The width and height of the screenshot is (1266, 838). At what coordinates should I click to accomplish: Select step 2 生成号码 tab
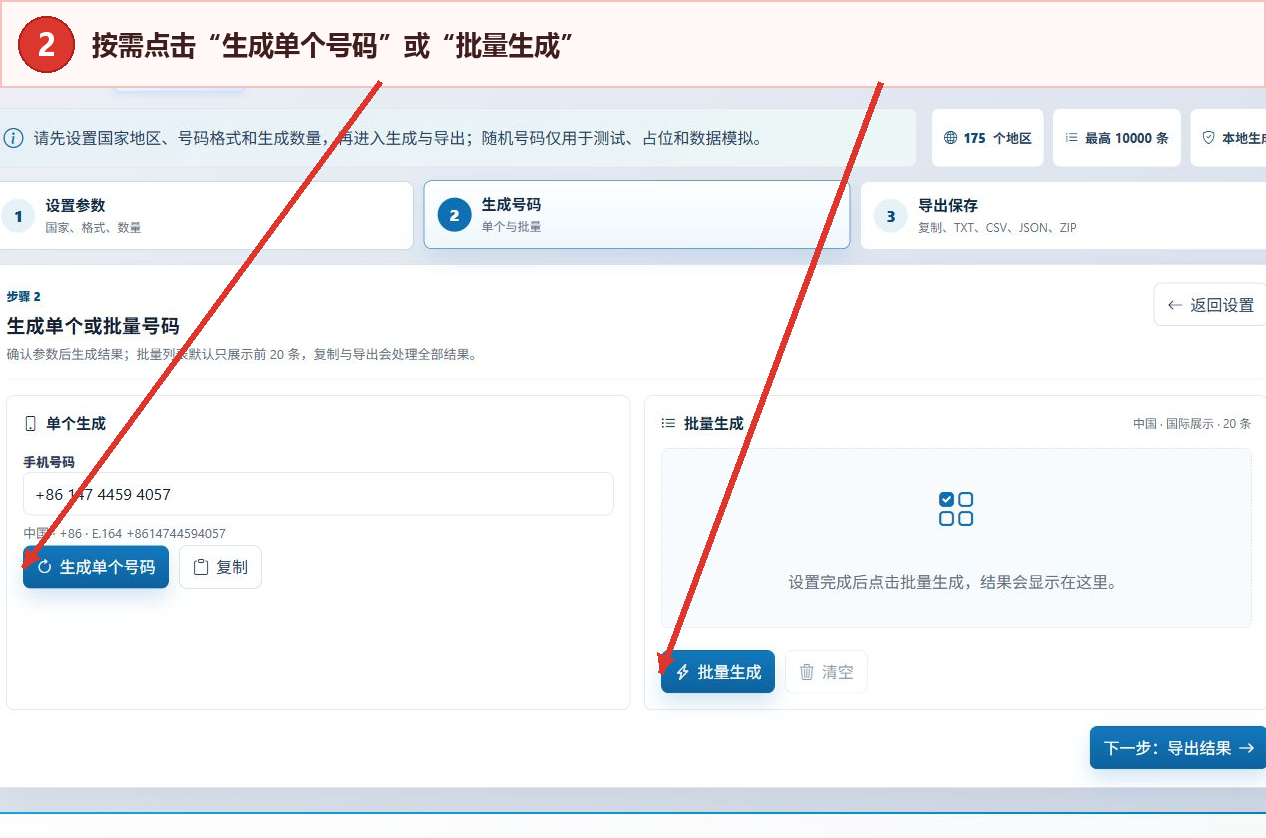click(x=637, y=215)
